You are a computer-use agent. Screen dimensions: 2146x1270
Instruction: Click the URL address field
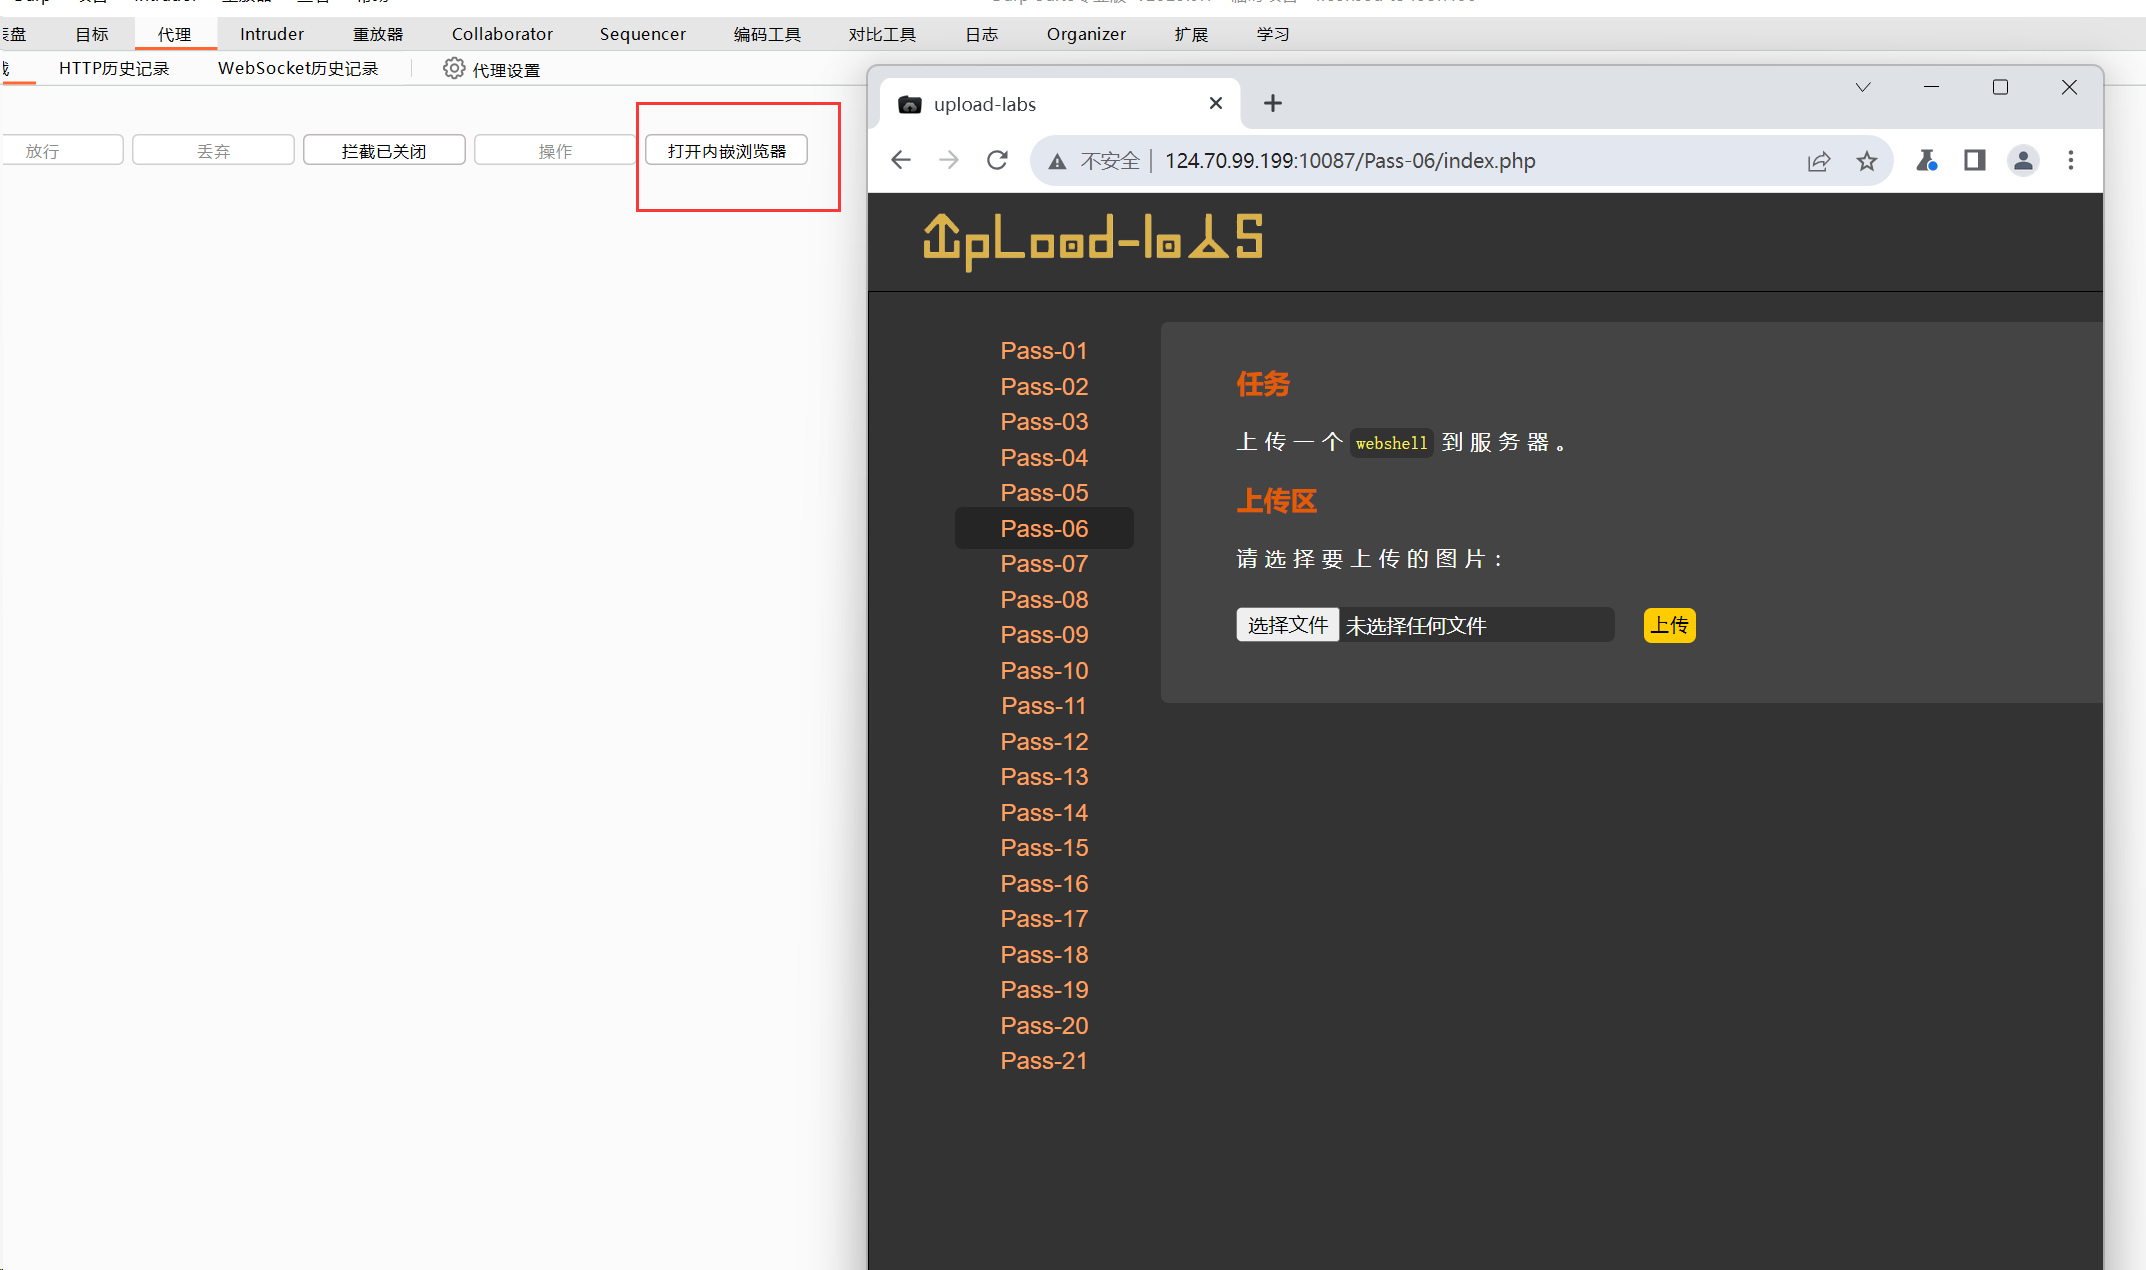click(x=1350, y=161)
